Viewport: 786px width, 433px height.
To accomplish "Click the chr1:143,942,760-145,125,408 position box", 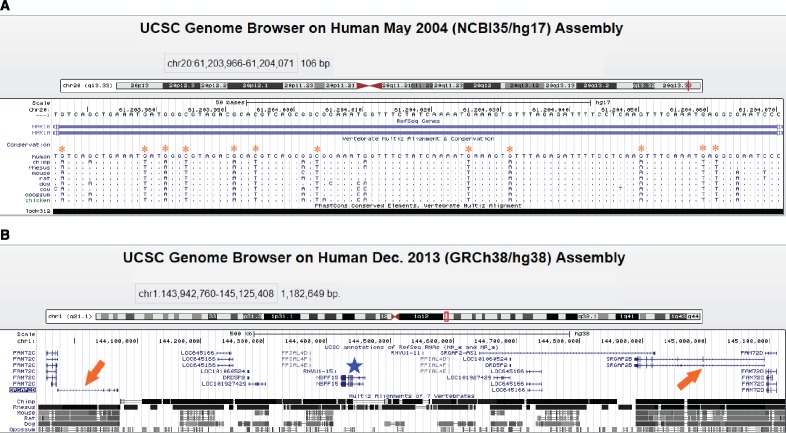I will click(x=206, y=293).
